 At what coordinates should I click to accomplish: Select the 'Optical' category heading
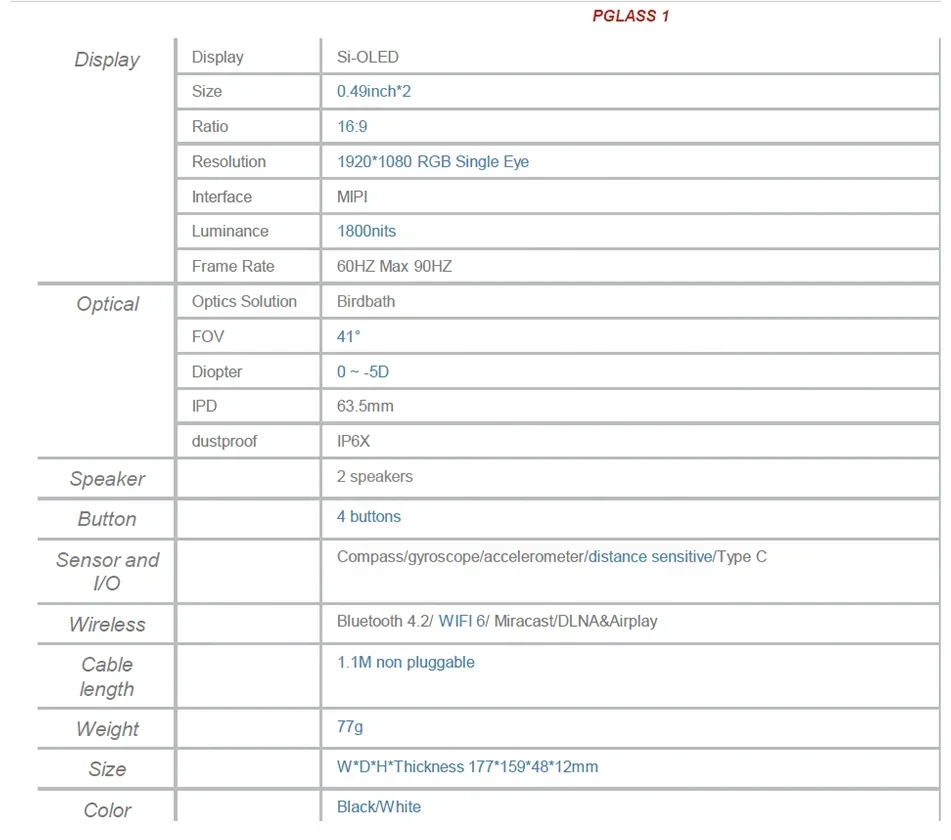[x=107, y=304]
